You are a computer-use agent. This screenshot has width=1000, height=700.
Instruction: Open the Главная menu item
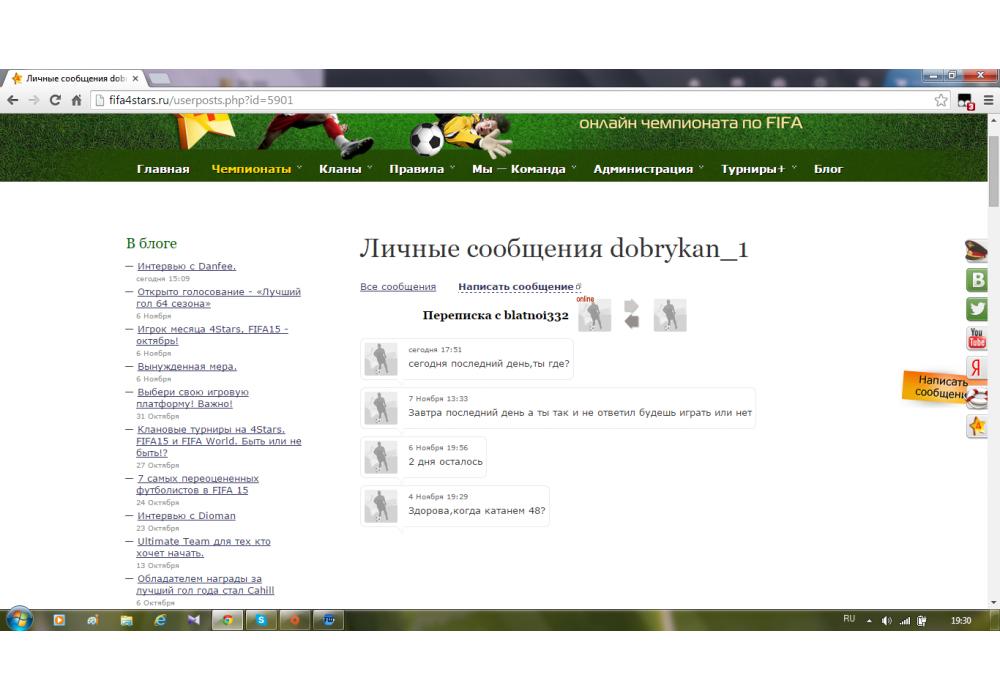point(163,169)
